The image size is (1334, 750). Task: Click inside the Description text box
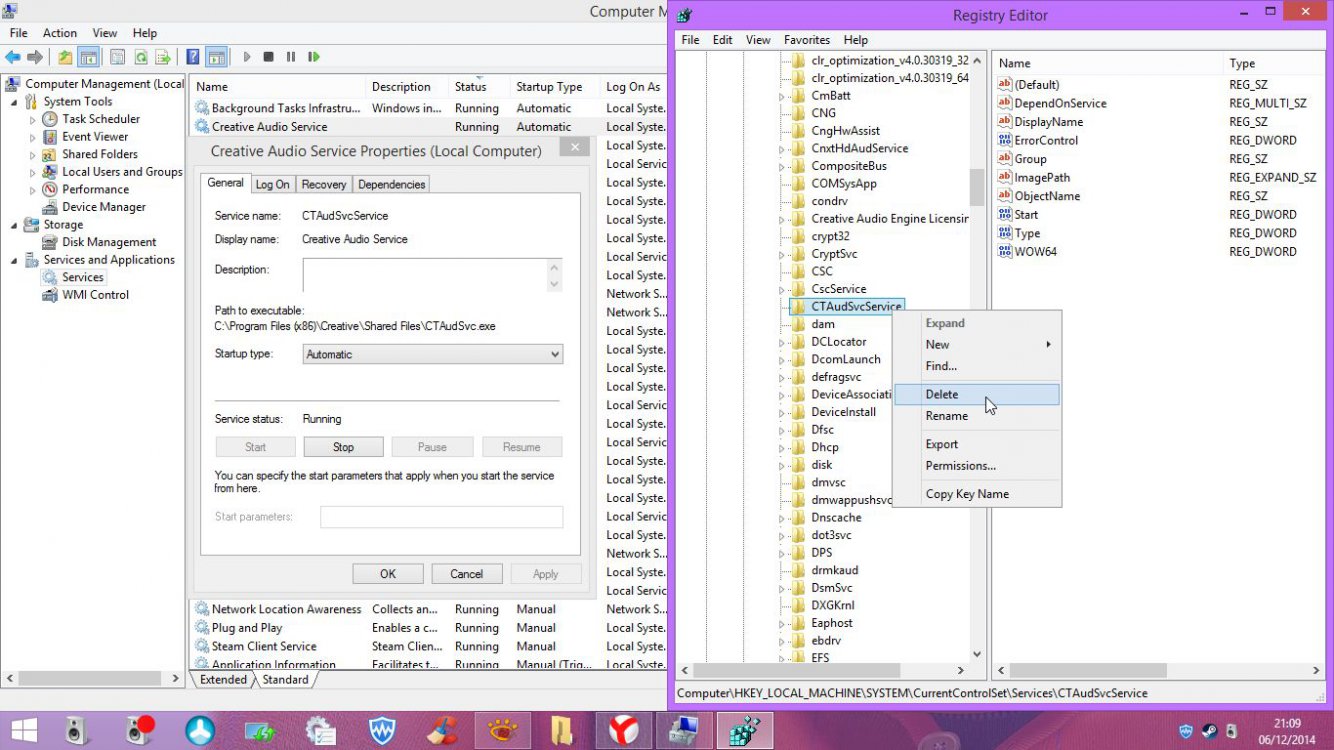(424, 275)
